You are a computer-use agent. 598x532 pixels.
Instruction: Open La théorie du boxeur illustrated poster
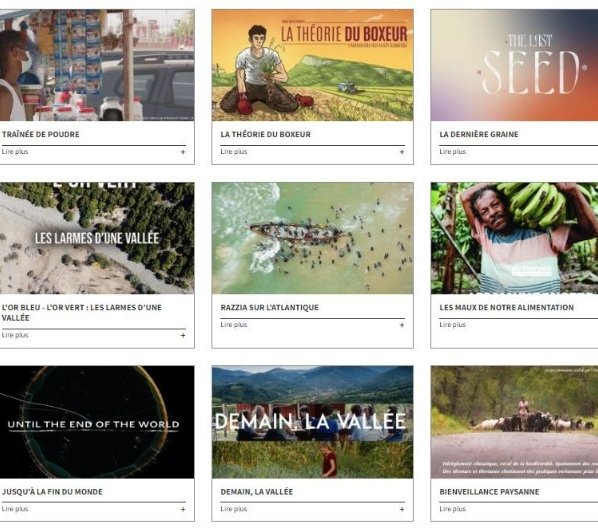tap(312, 65)
